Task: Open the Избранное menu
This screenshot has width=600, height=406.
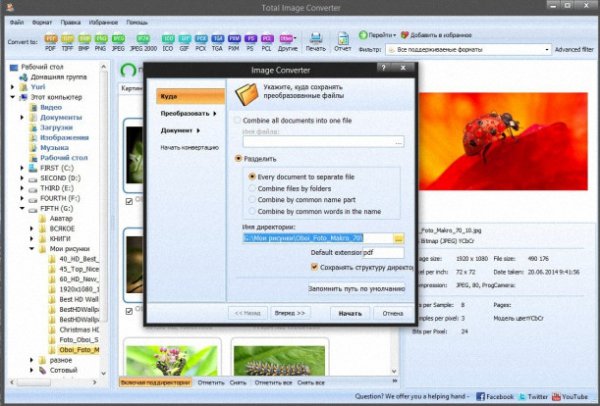Action: [x=103, y=22]
